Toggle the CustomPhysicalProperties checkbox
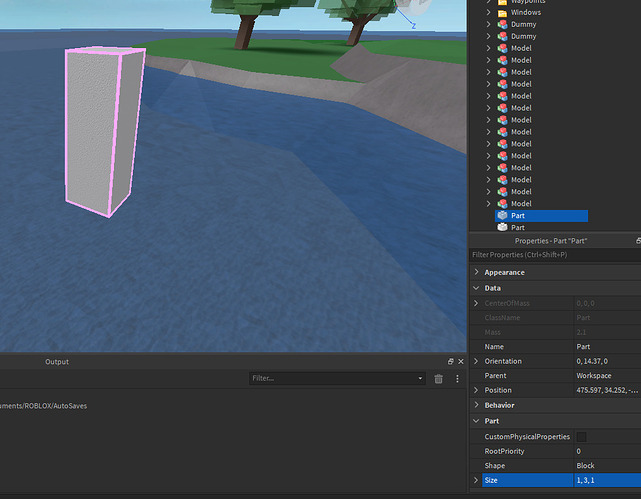Screen dimensions: 641x499 pos(581,437)
